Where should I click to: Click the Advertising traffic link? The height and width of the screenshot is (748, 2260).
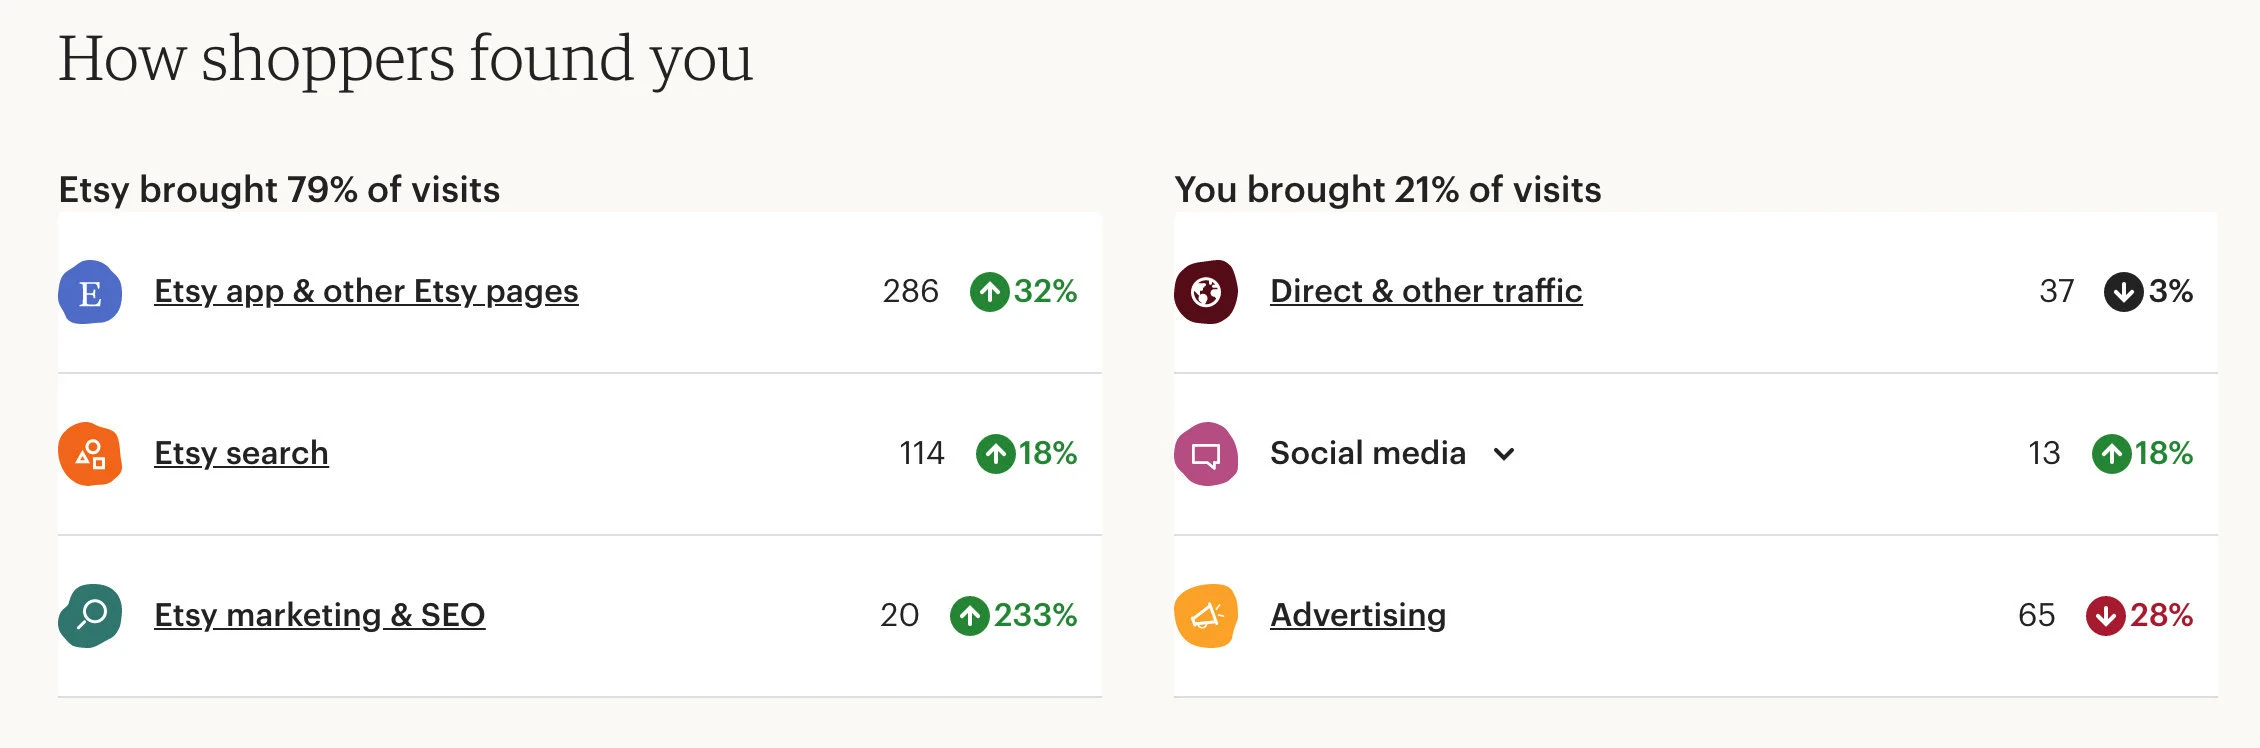pos(1357,615)
